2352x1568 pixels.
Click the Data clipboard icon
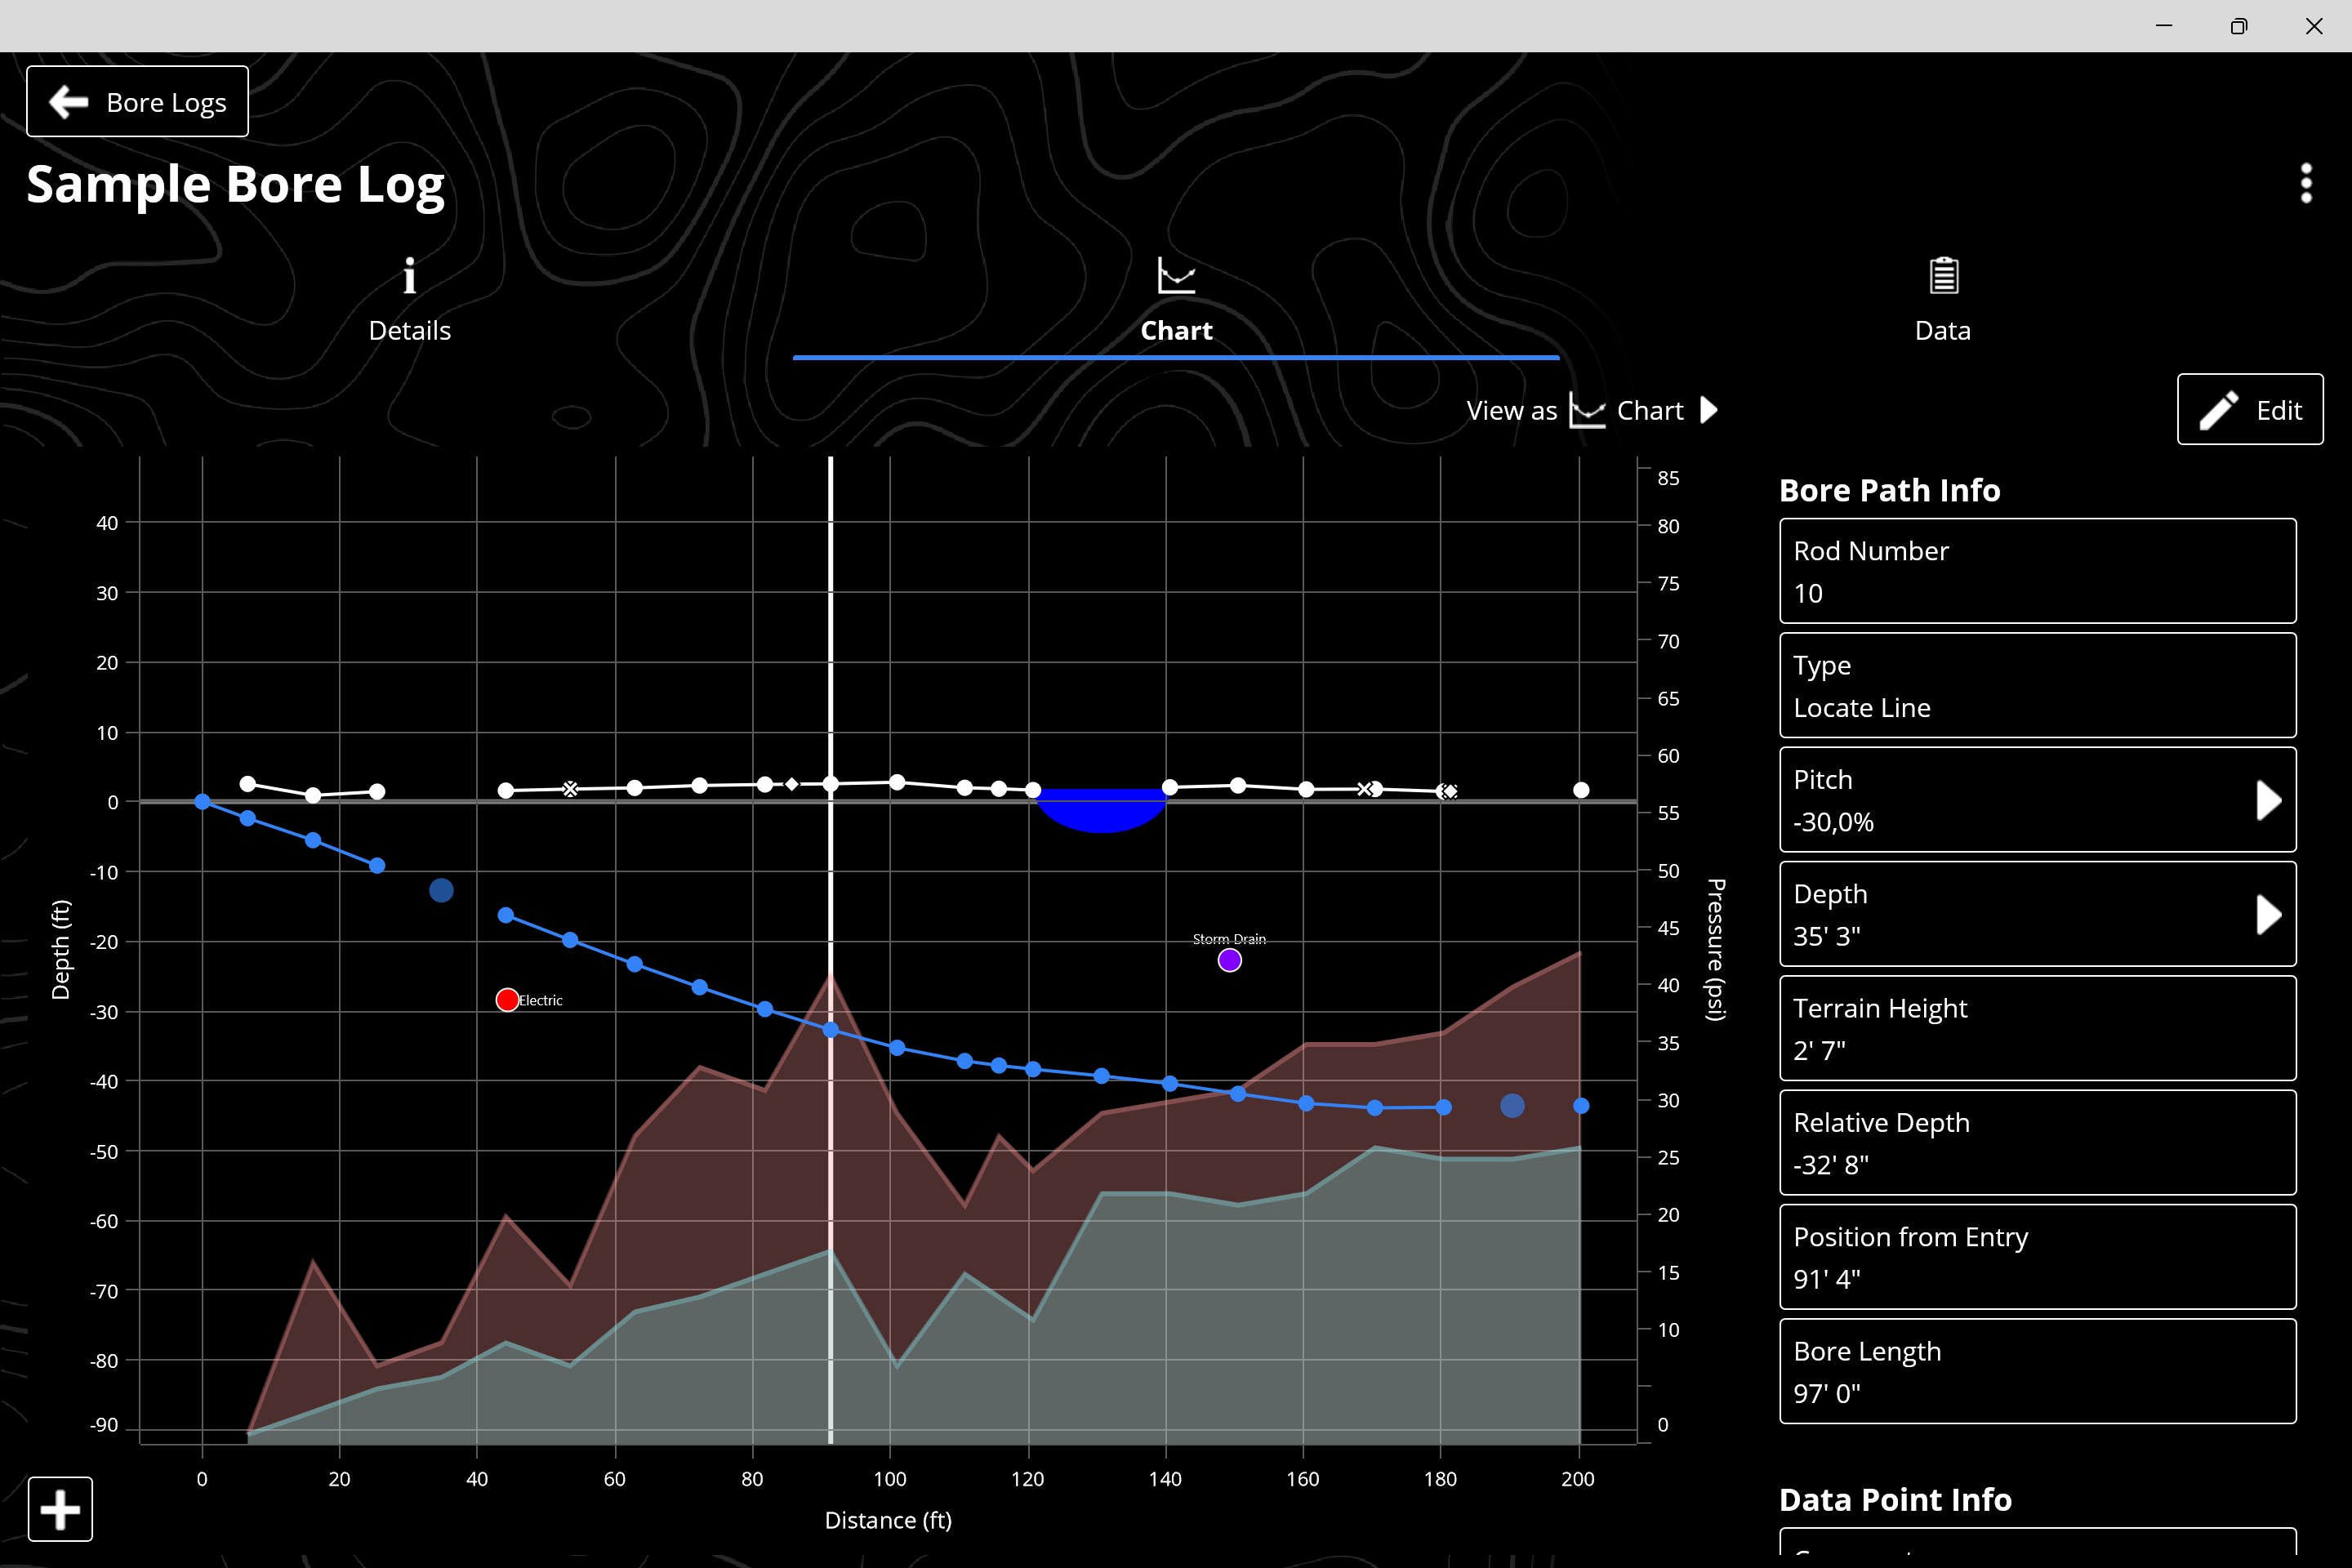pos(1943,275)
